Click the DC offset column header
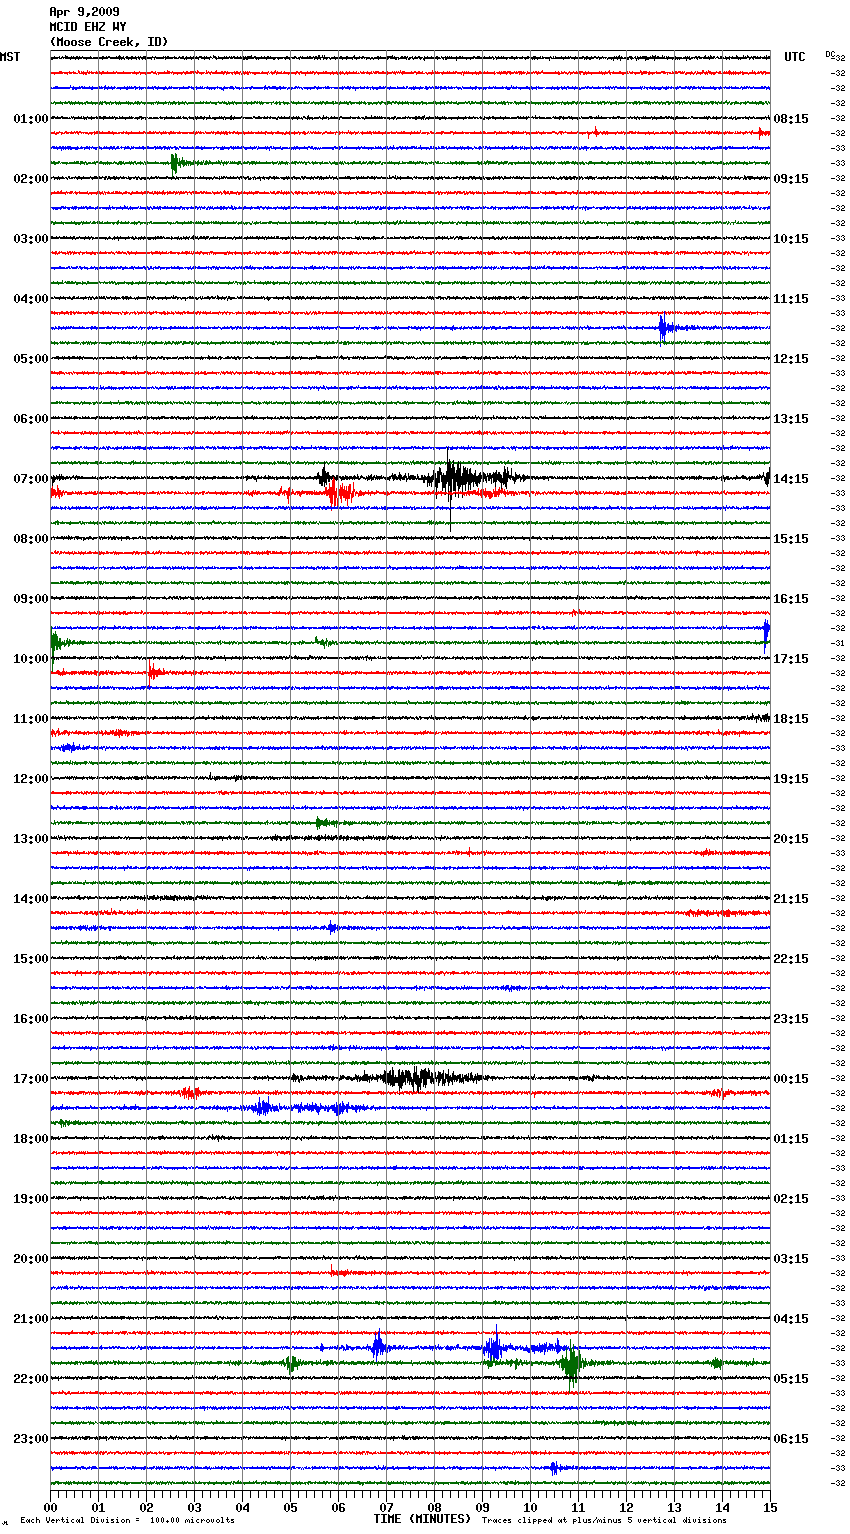The height and width of the screenshot is (1534, 850). (x=830, y=54)
